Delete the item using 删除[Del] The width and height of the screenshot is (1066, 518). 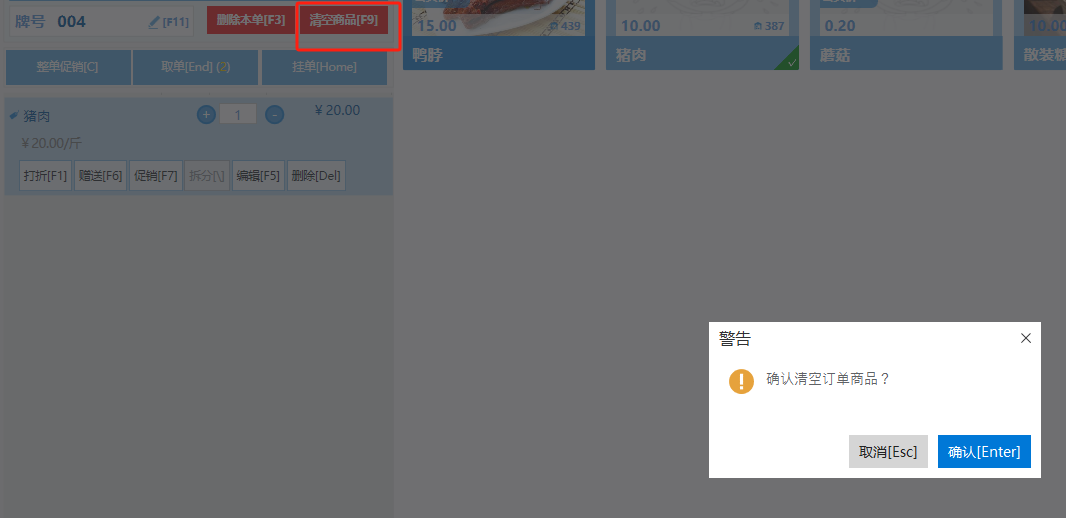click(316, 175)
